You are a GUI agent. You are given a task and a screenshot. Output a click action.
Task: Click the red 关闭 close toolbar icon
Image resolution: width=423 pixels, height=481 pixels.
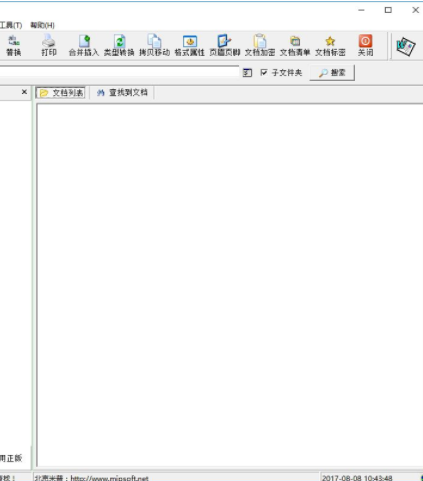(365, 45)
